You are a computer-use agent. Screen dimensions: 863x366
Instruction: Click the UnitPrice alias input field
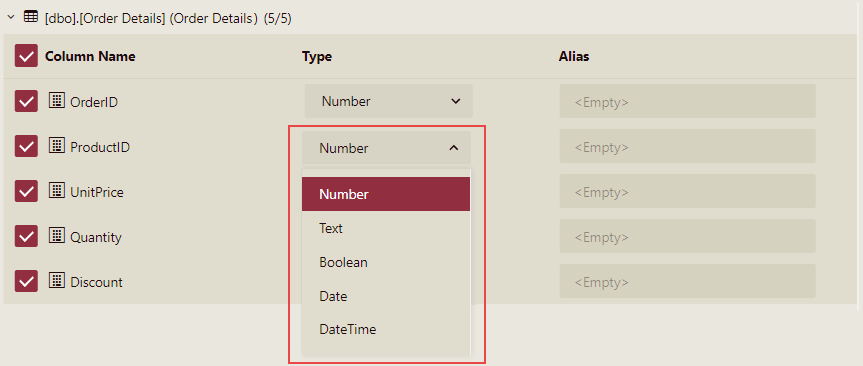coord(687,192)
